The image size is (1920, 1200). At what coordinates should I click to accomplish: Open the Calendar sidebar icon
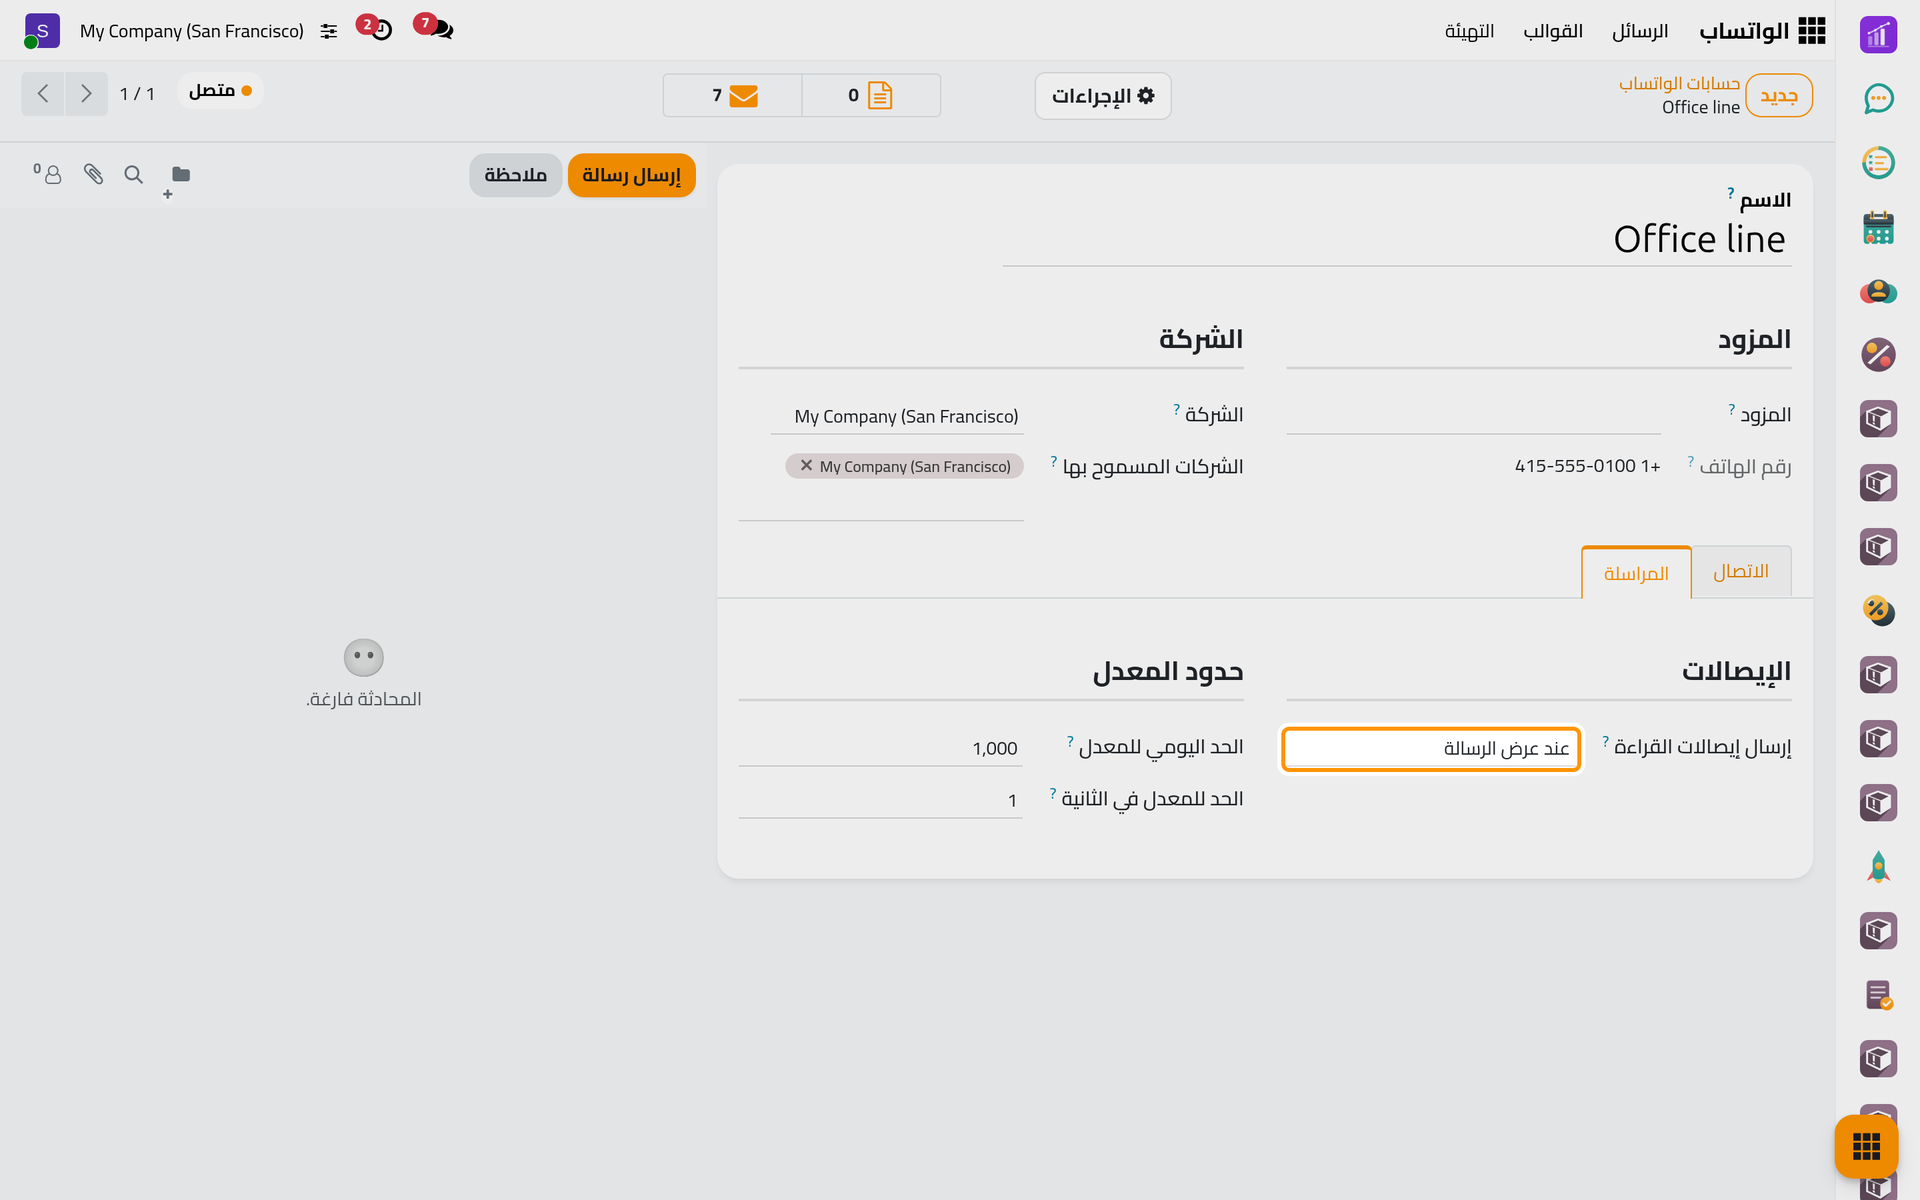(x=1878, y=227)
